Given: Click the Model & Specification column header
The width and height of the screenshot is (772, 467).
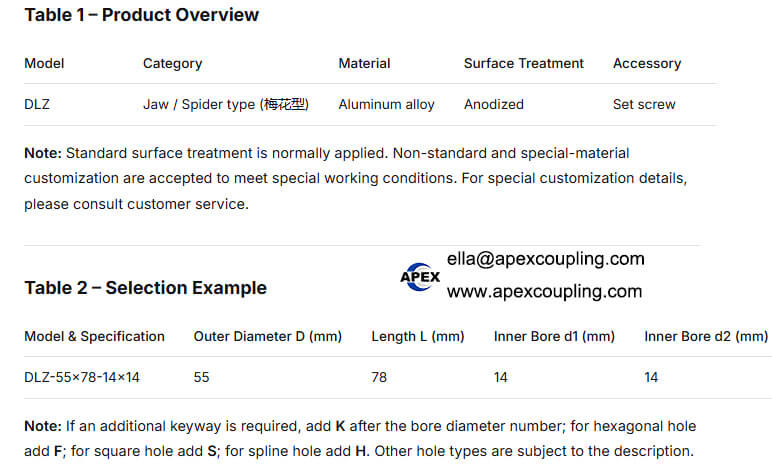Looking at the screenshot, I should (x=95, y=337).
